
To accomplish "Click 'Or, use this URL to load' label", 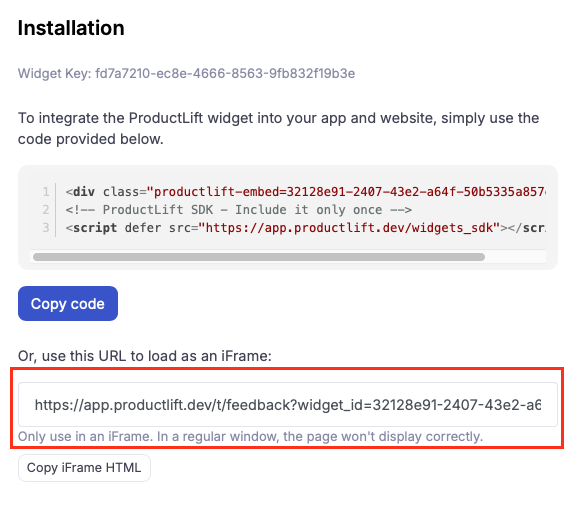I will pyautogui.click(x=145, y=356).
